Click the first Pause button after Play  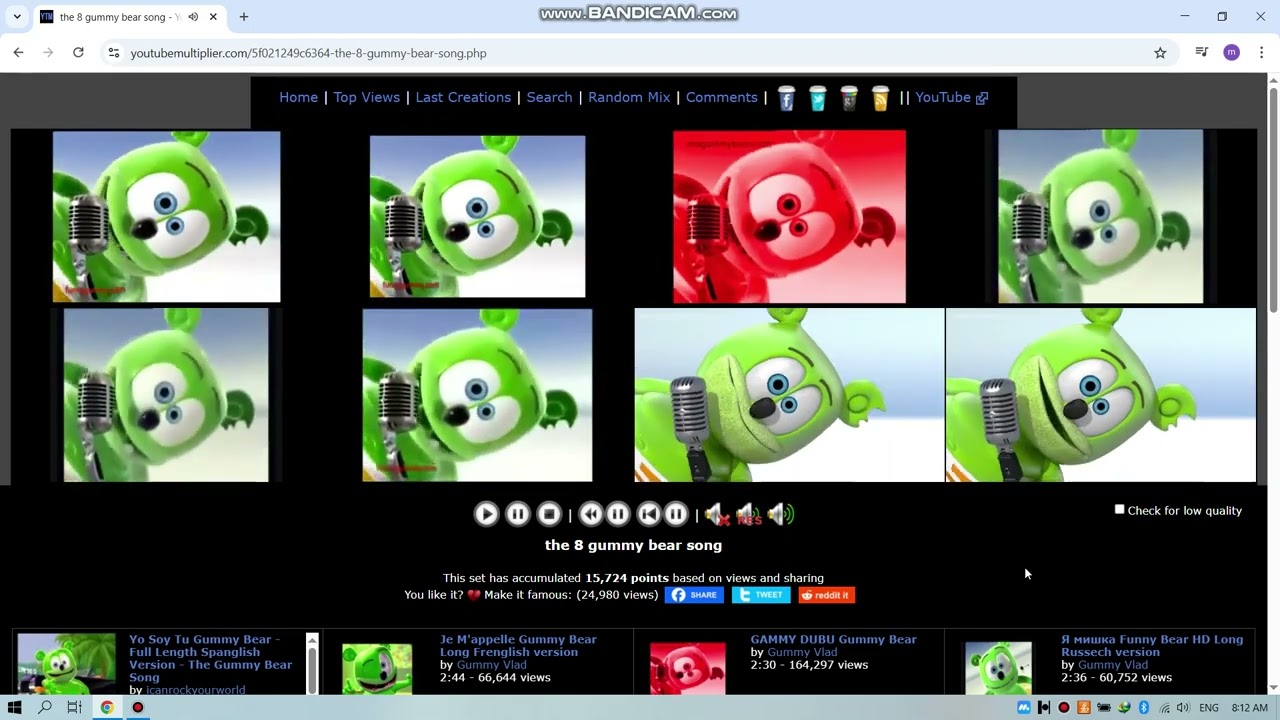tap(517, 514)
